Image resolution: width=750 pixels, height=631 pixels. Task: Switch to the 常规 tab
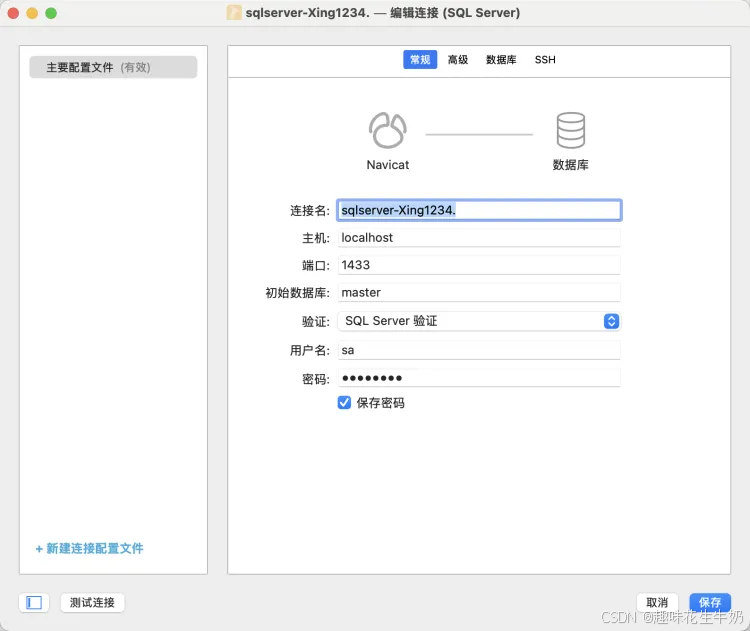click(x=420, y=60)
